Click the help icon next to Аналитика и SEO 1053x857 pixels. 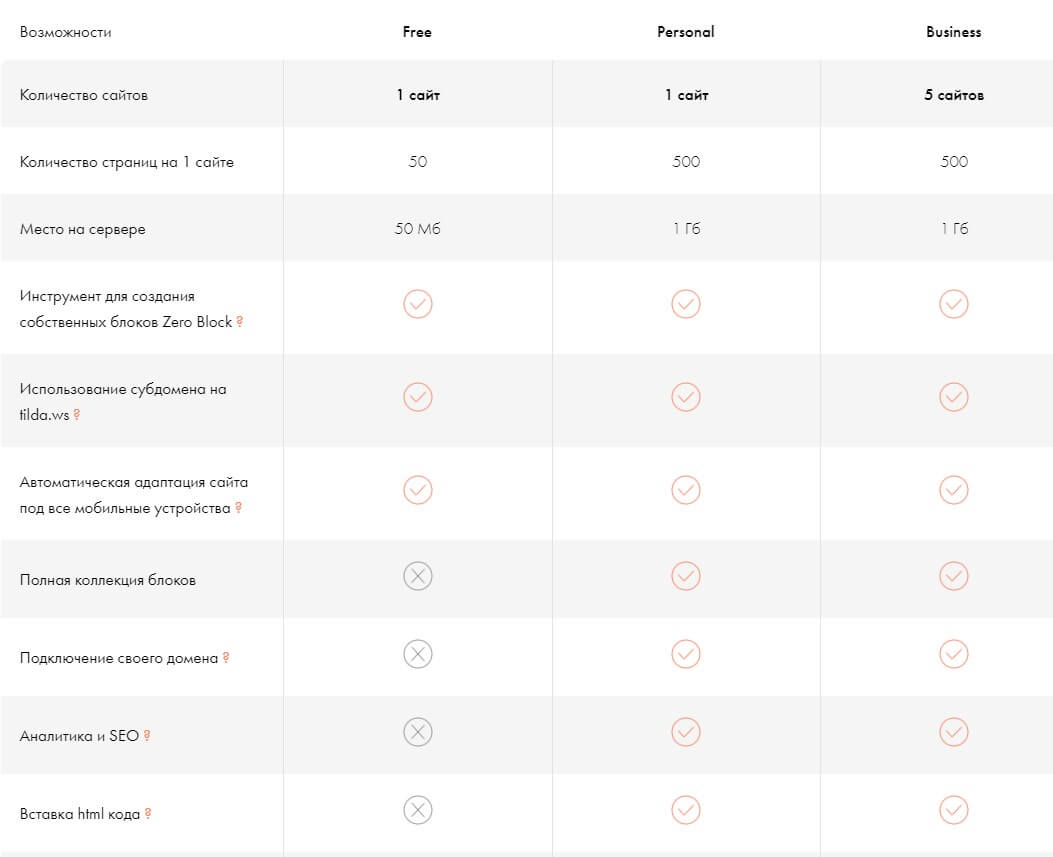tap(147, 736)
